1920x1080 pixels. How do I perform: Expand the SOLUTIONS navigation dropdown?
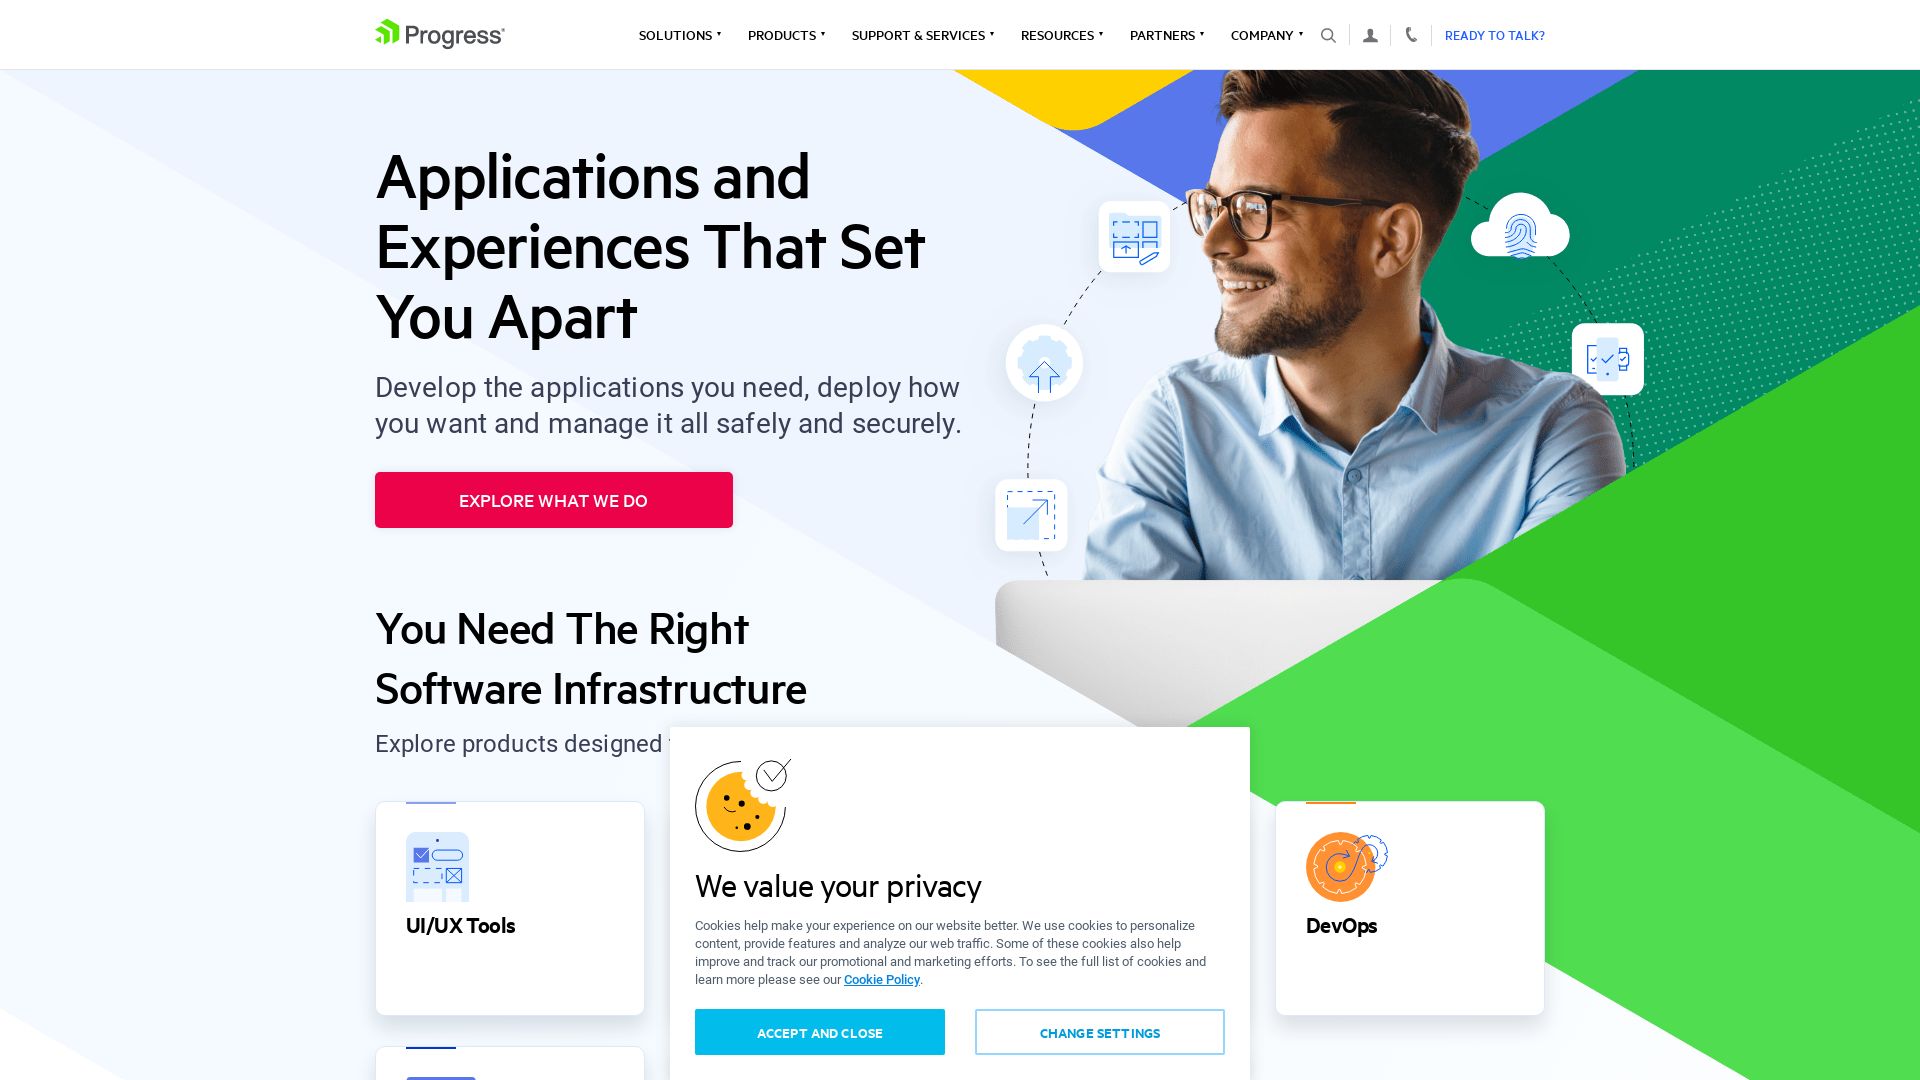point(678,36)
